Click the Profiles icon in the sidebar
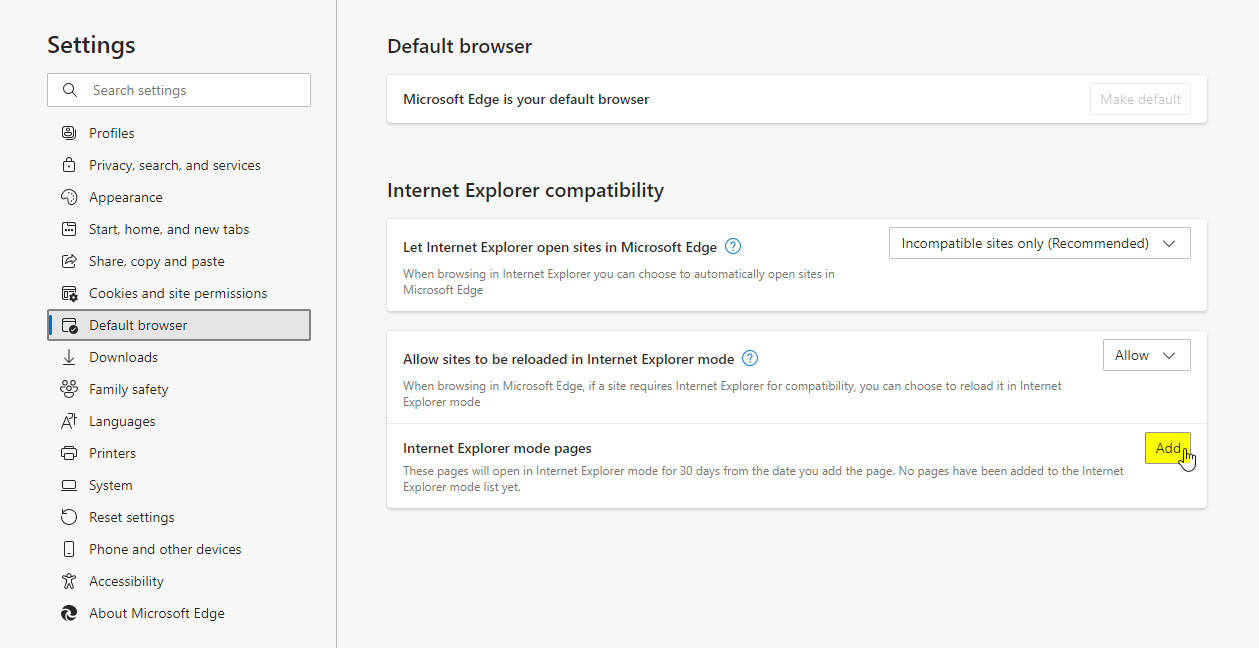Screen dimensions: 1259x648 (x=69, y=133)
